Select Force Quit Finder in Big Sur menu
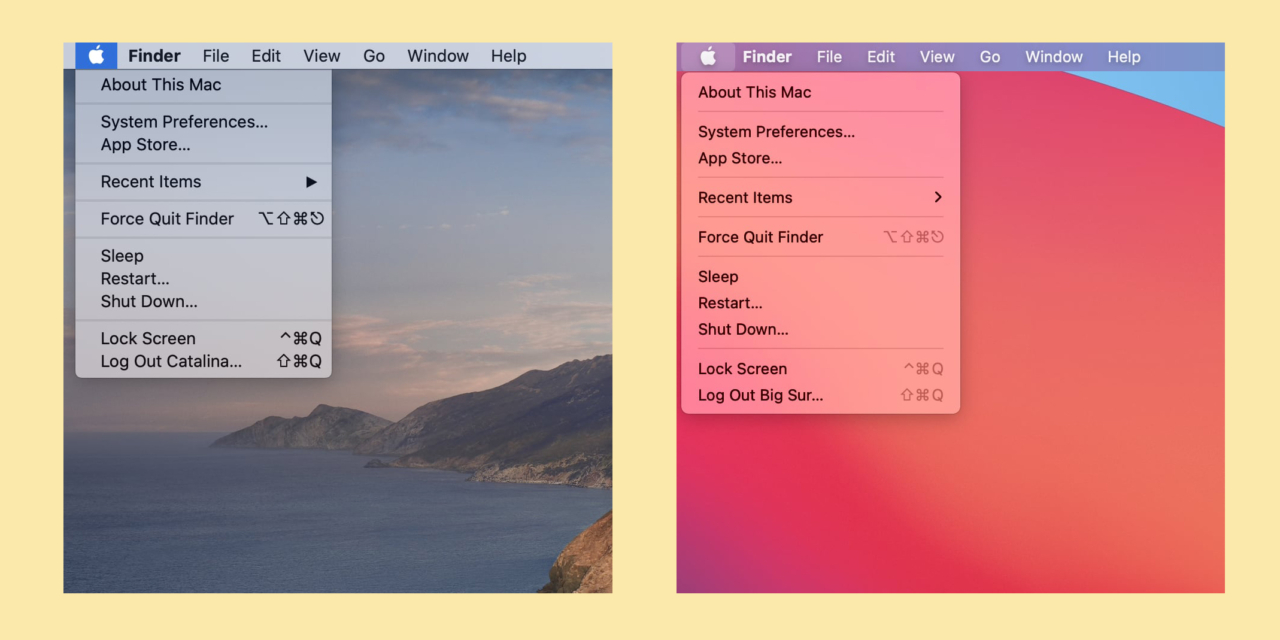 (760, 237)
